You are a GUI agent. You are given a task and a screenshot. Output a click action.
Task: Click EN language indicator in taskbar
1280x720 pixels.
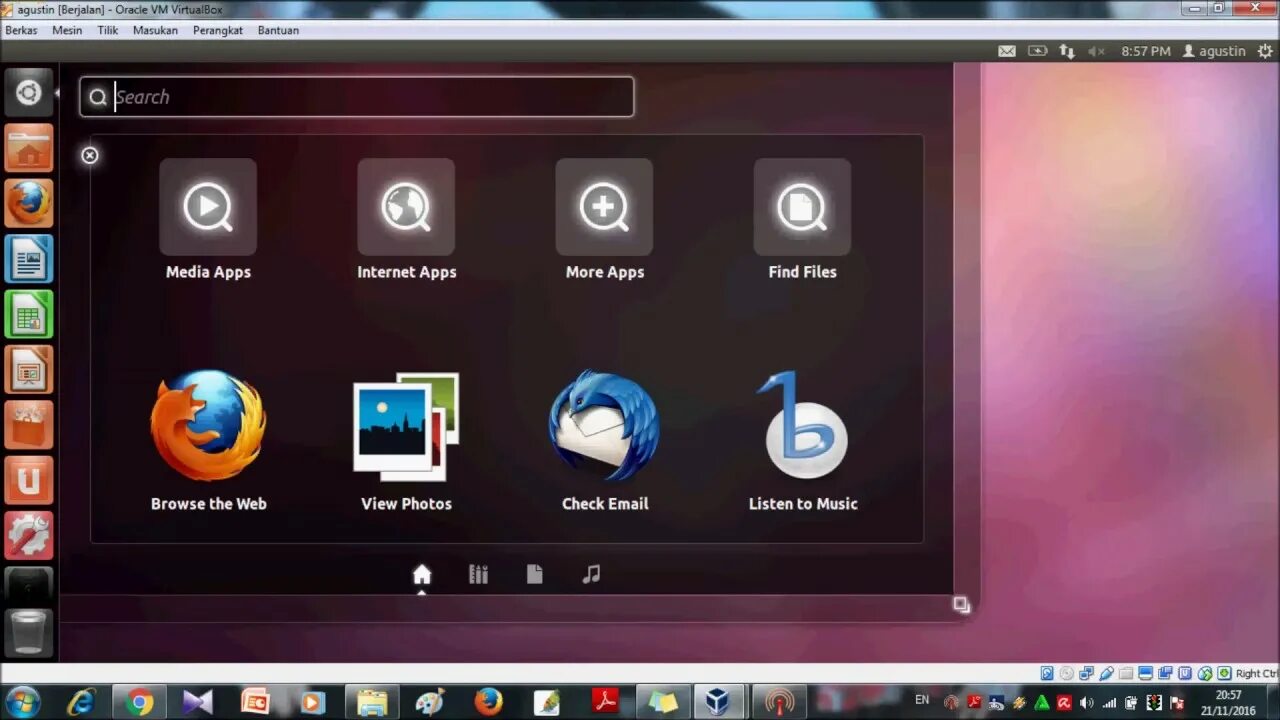click(x=922, y=700)
